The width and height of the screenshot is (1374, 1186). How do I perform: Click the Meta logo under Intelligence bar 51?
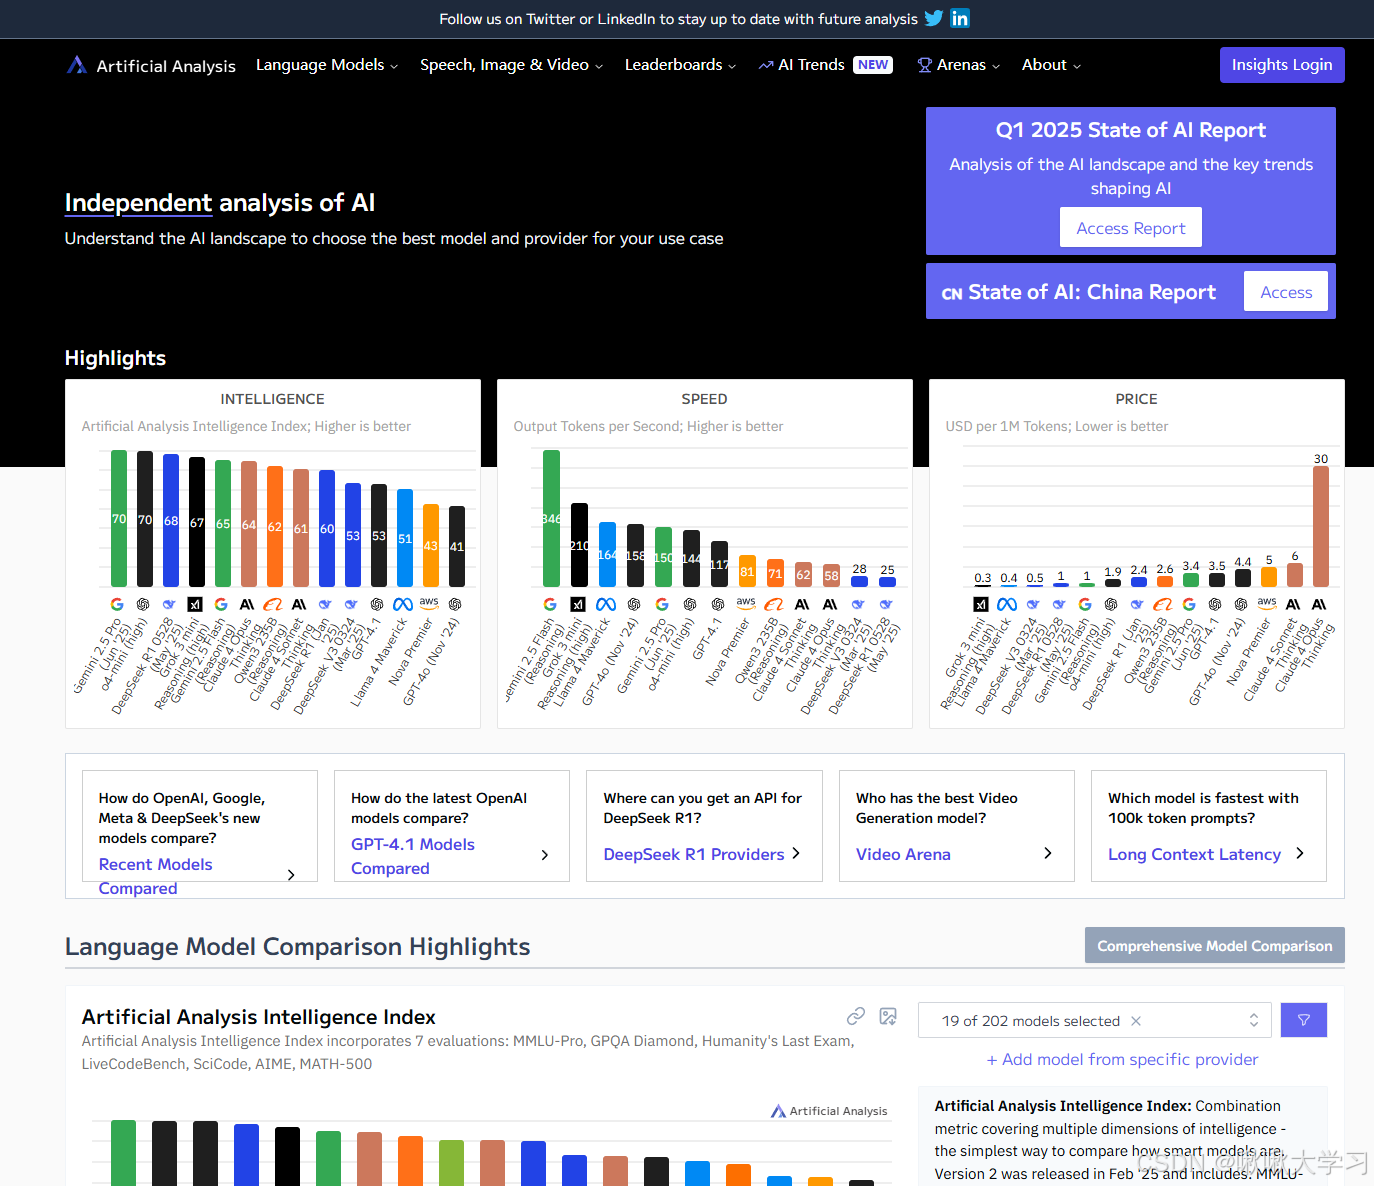[403, 604]
